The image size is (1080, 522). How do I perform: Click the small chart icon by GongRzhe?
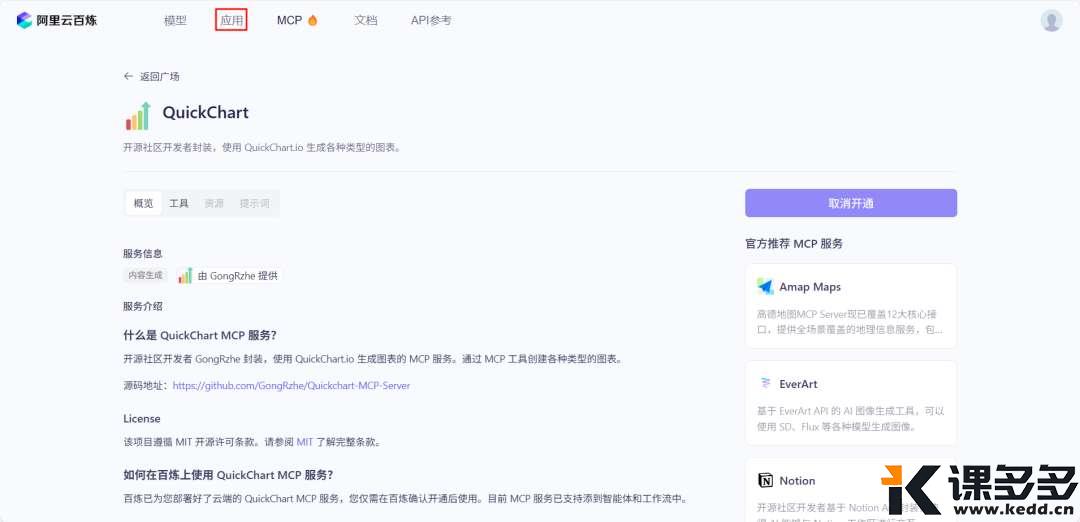point(185,275)
